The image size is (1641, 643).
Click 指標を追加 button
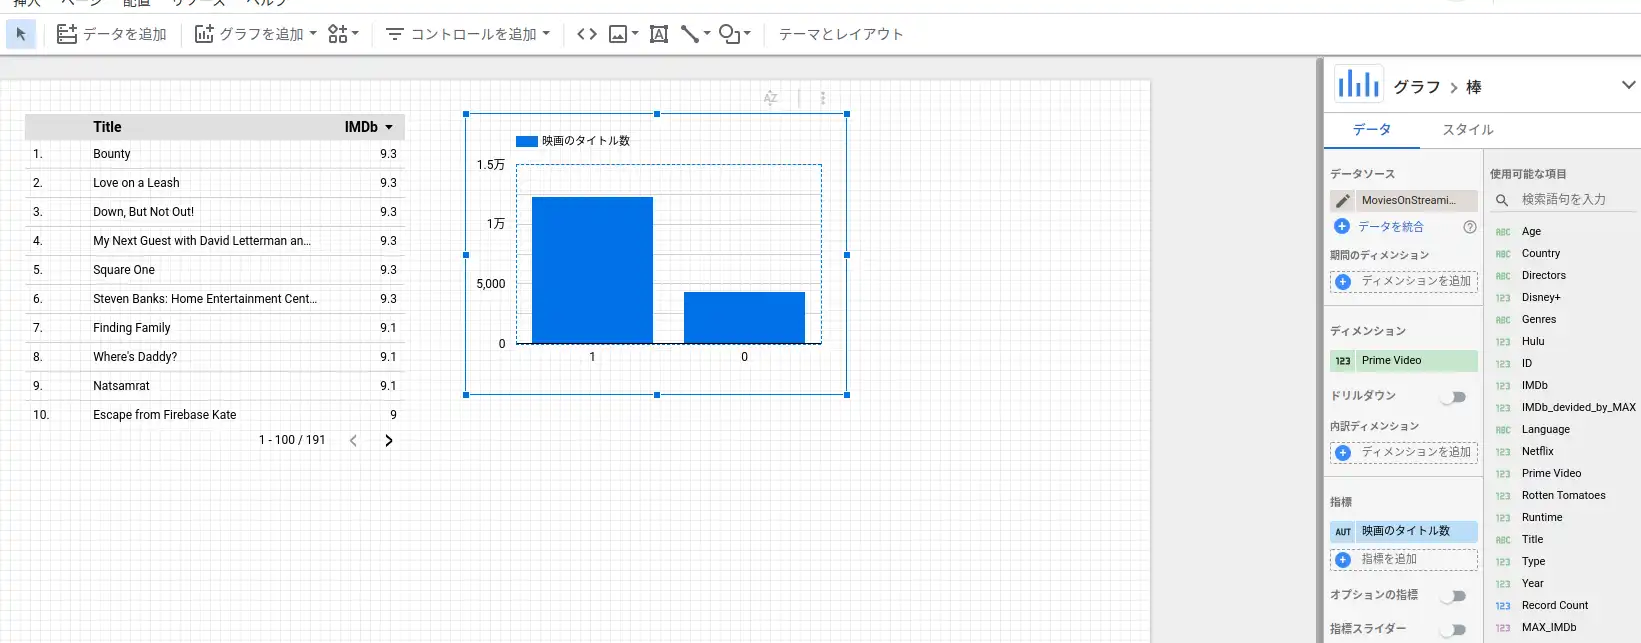[1404, 560]
